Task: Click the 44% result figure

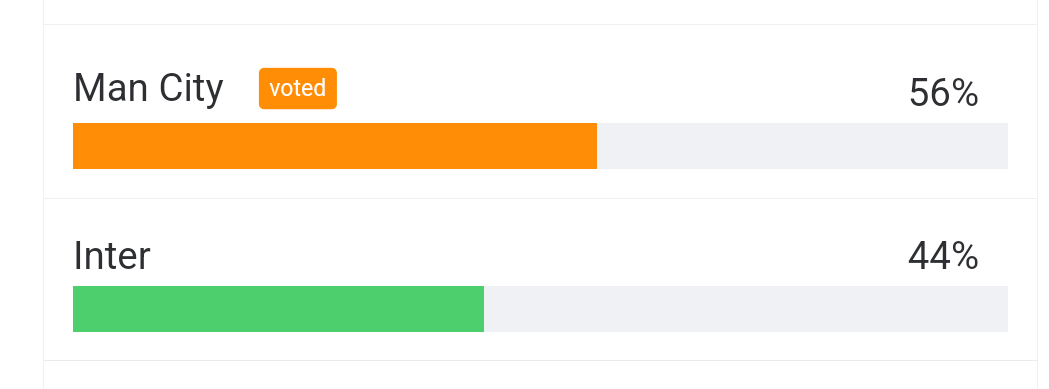Action: point(943,256)
